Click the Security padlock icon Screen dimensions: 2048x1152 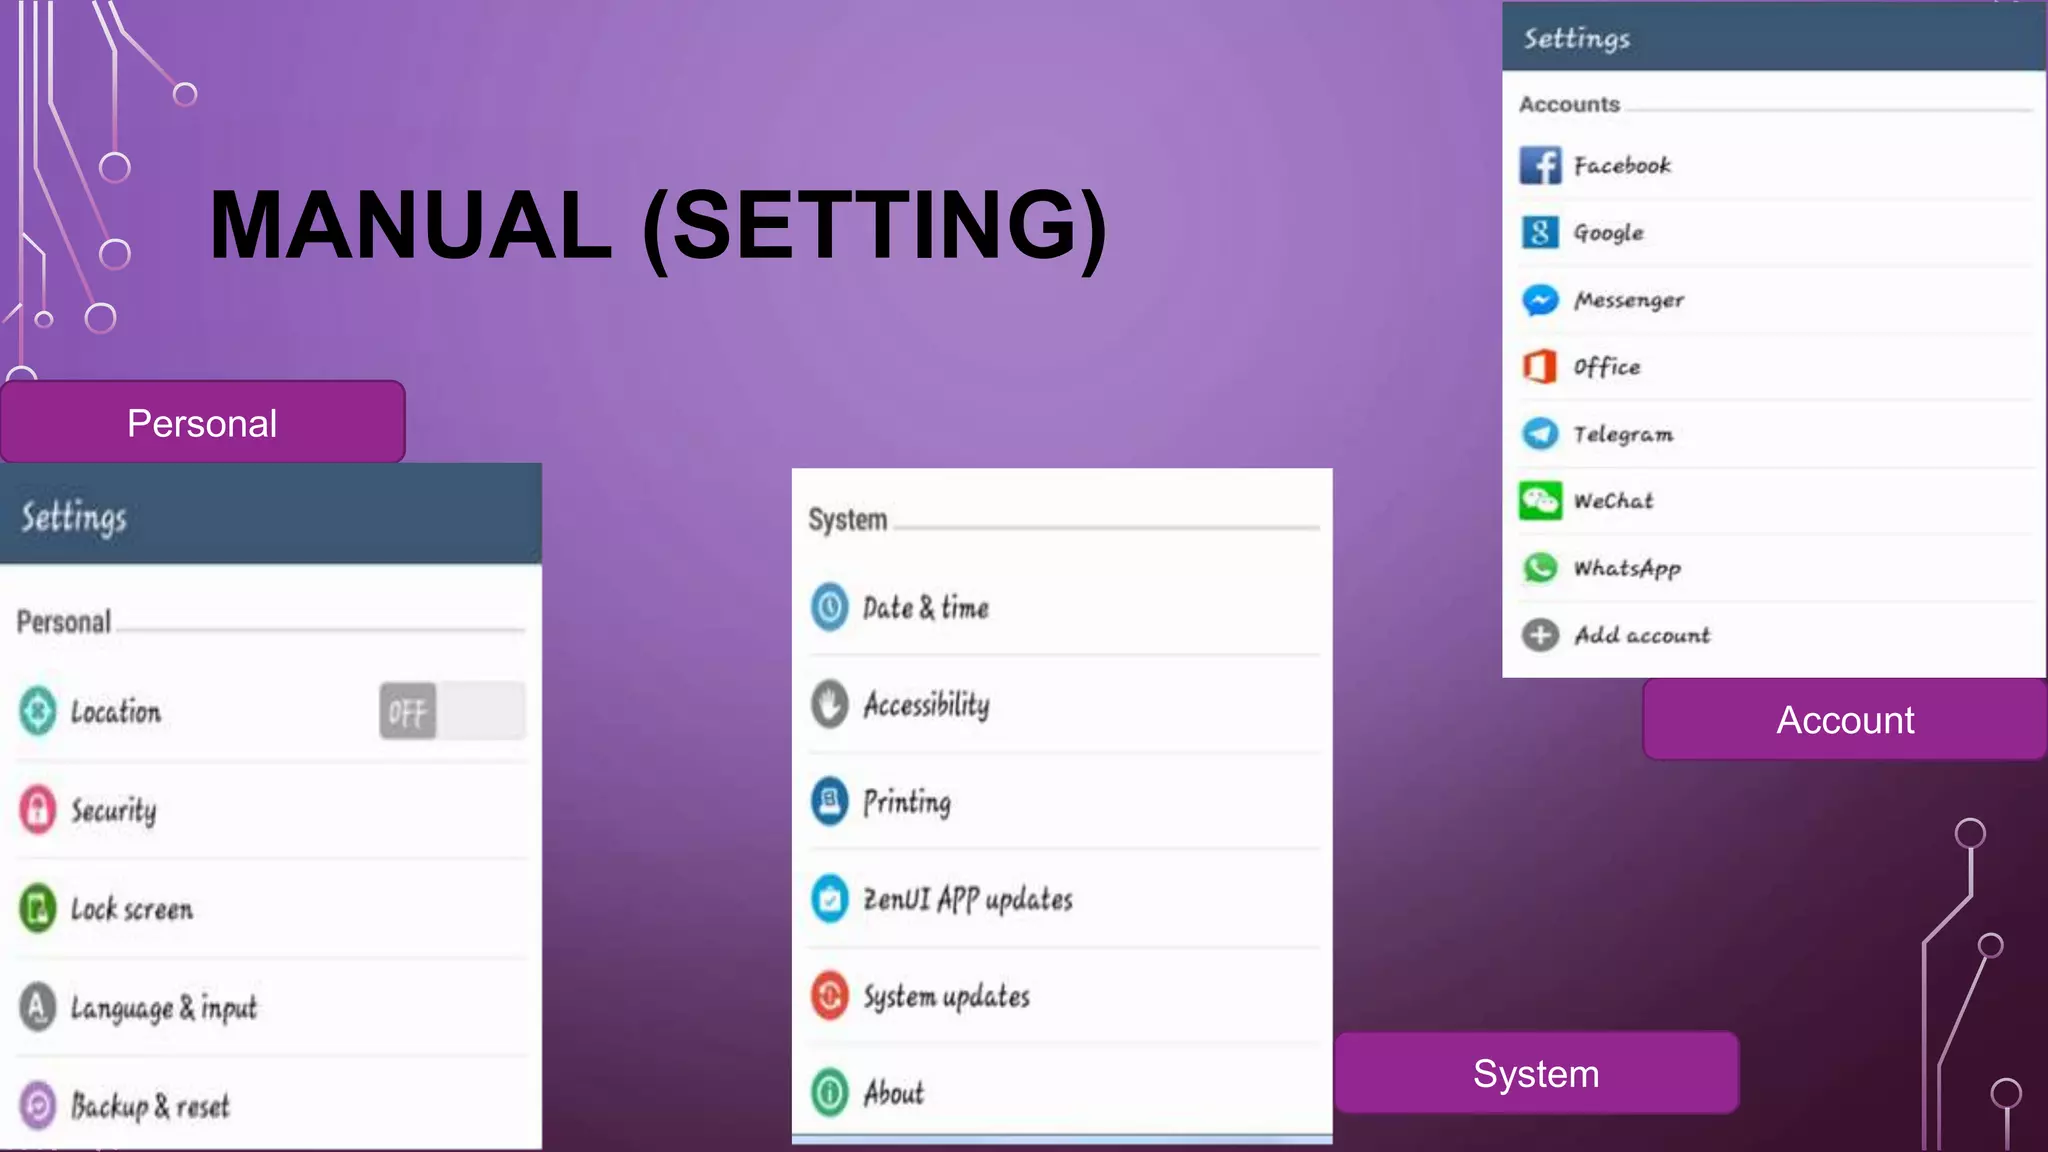(x=38, y=809)
